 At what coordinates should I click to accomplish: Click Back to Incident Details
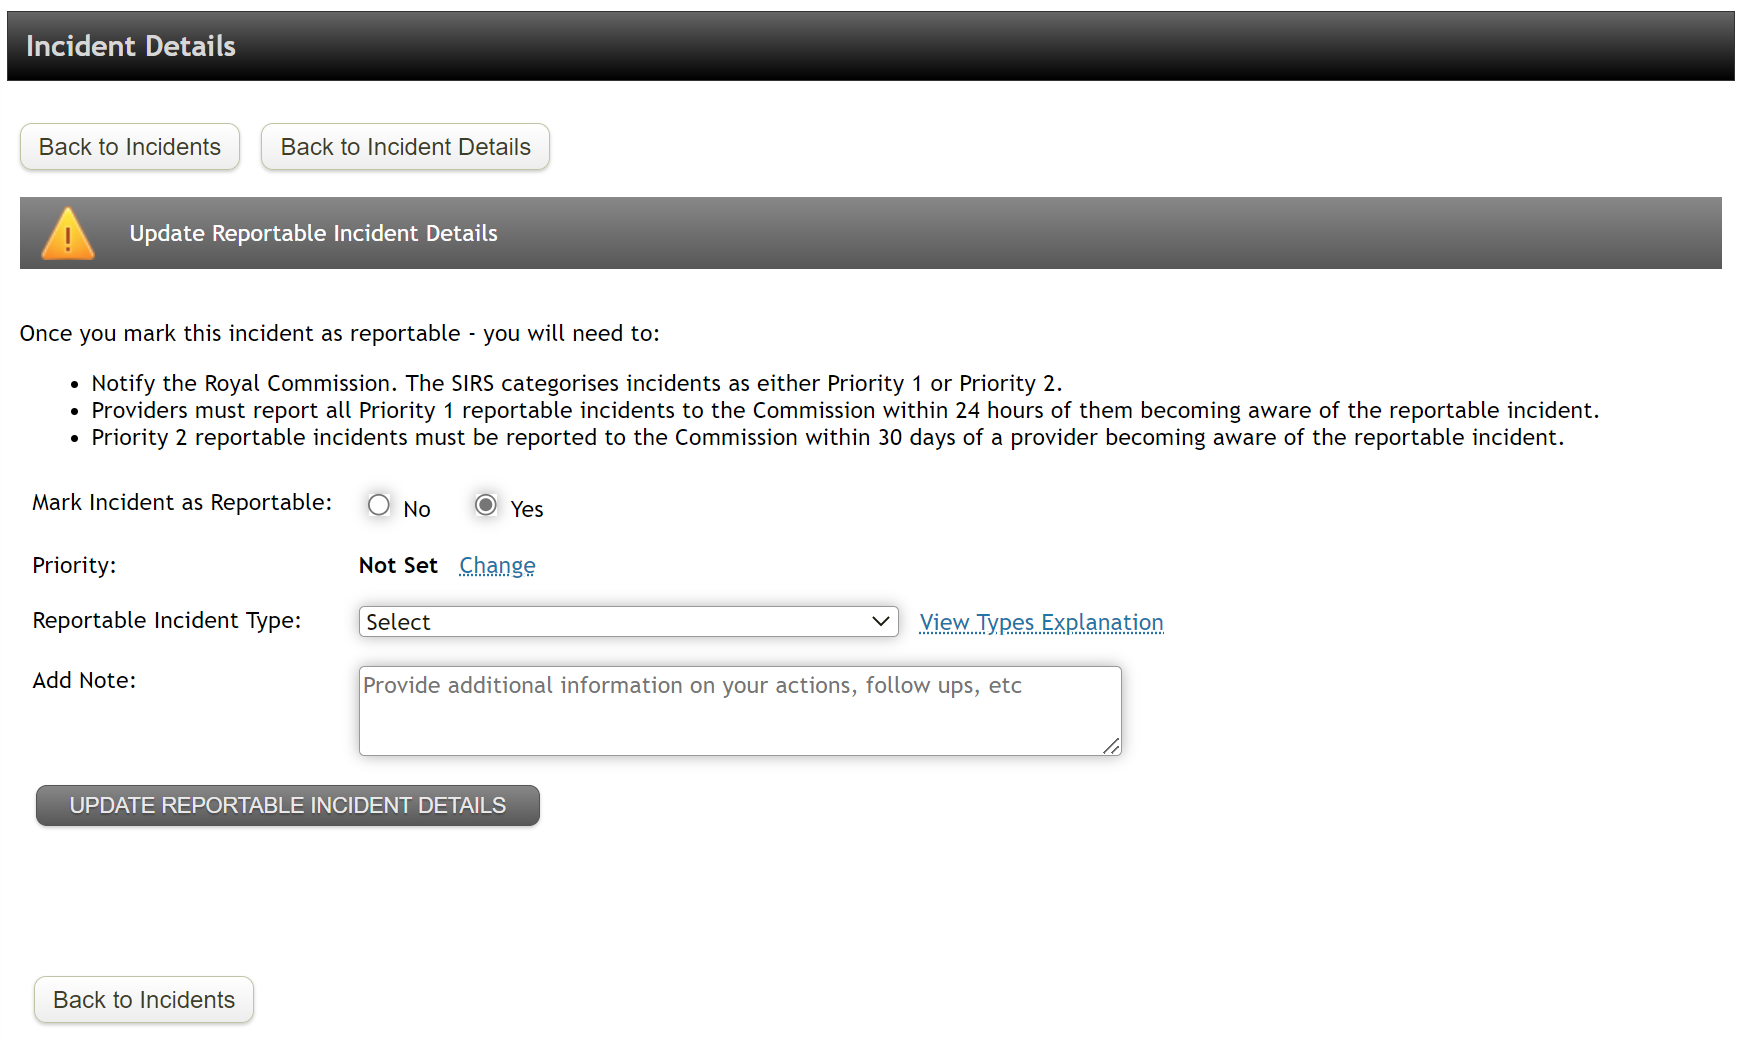coord(404,146)
